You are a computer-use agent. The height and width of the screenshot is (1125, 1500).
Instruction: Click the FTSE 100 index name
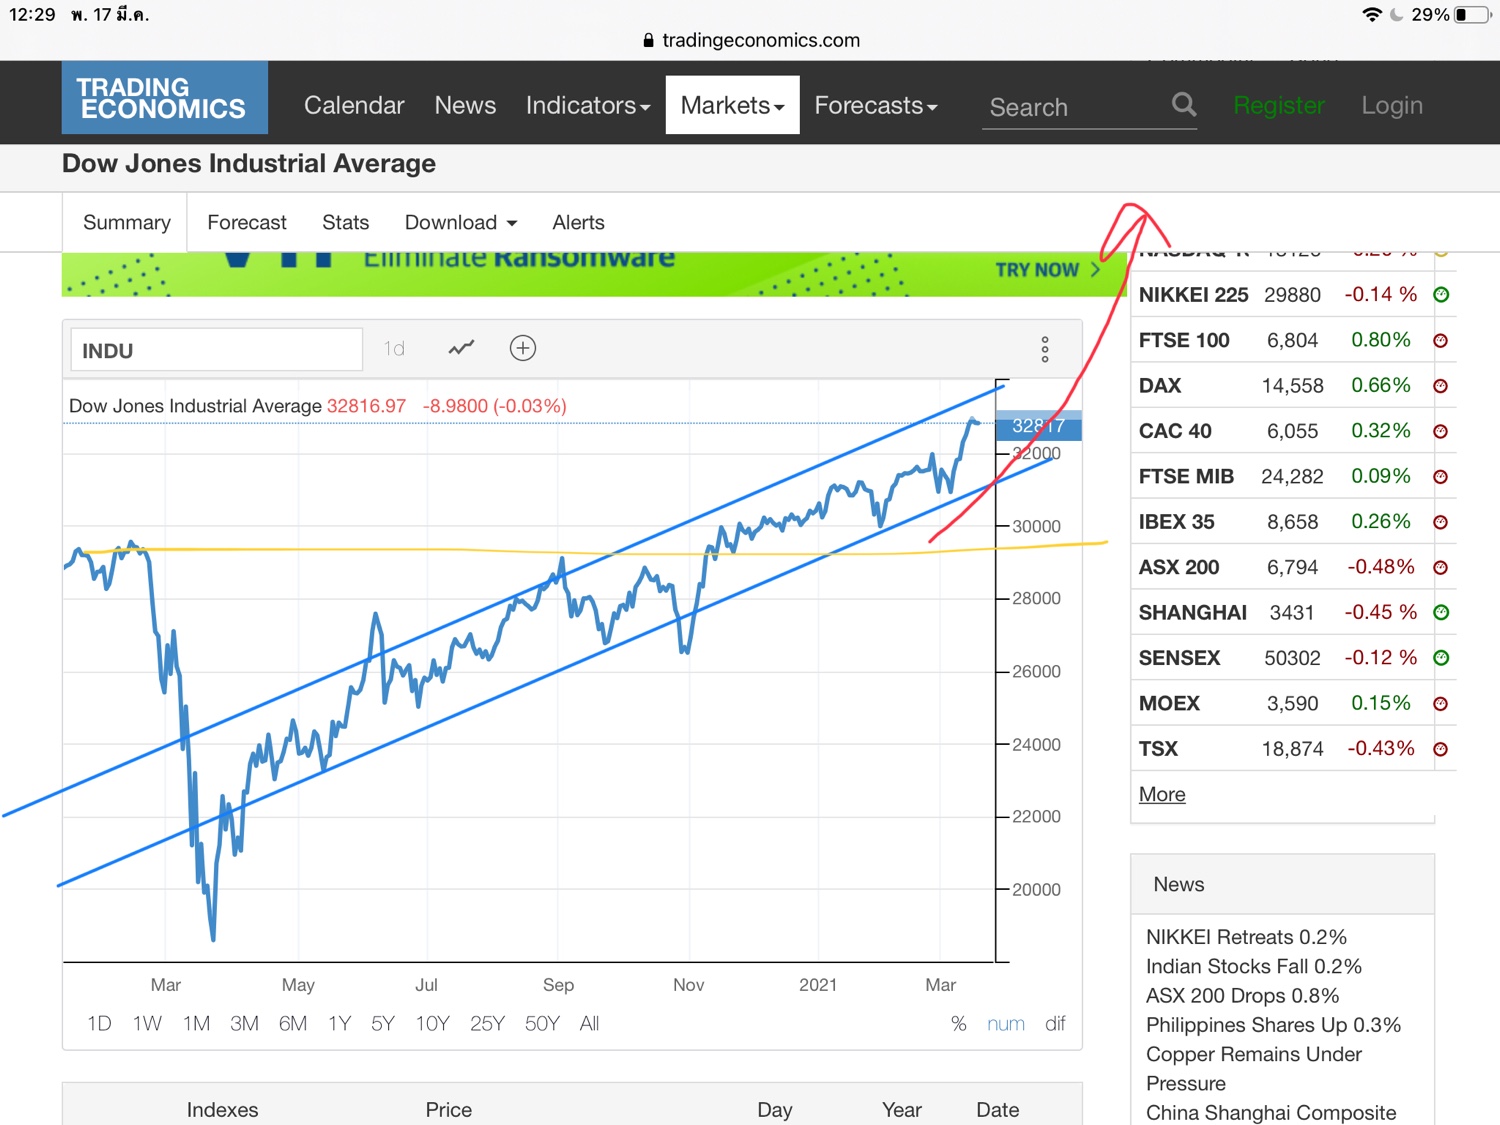(x=1184, y=340)
